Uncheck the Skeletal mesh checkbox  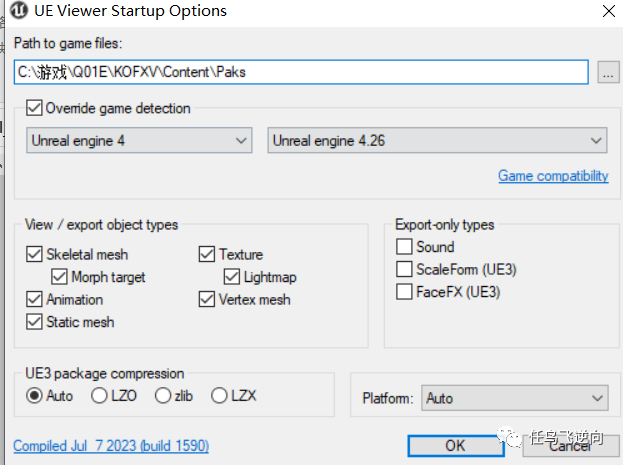click(x=34, y=254)
